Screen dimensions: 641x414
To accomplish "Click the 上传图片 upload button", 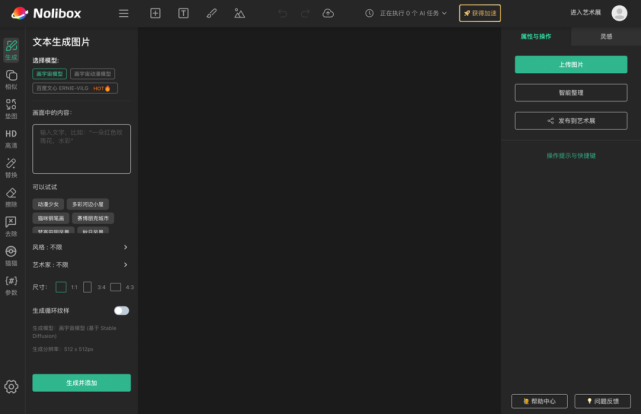I will [x=571, y=65].
